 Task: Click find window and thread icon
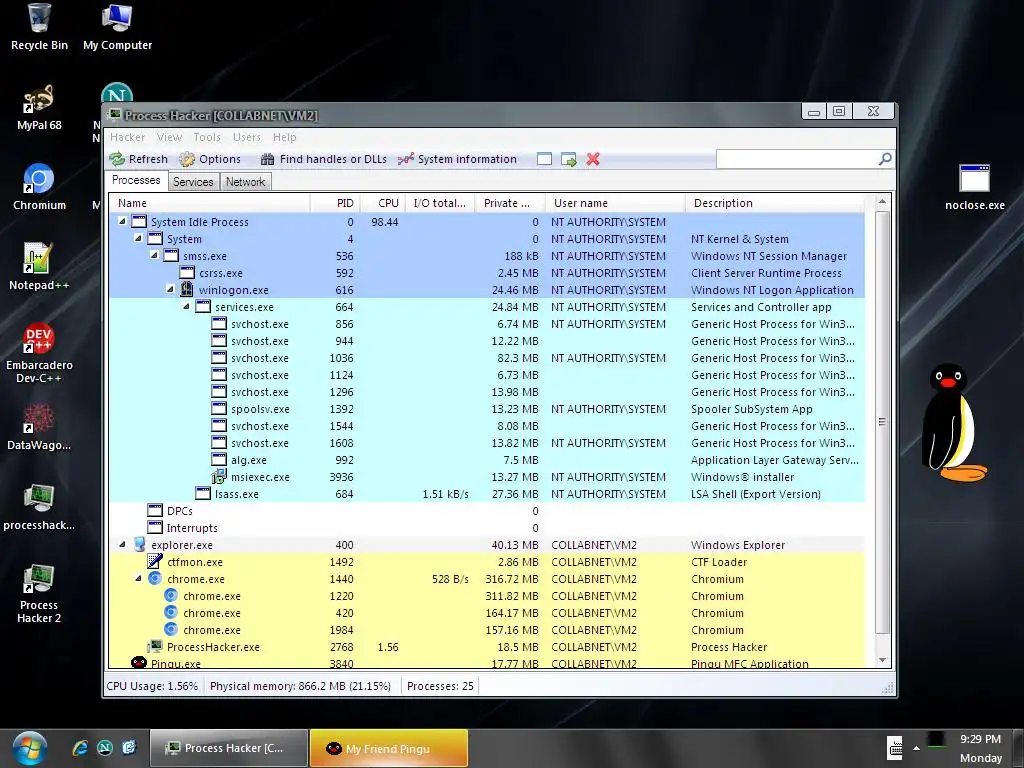click(568, 159)
